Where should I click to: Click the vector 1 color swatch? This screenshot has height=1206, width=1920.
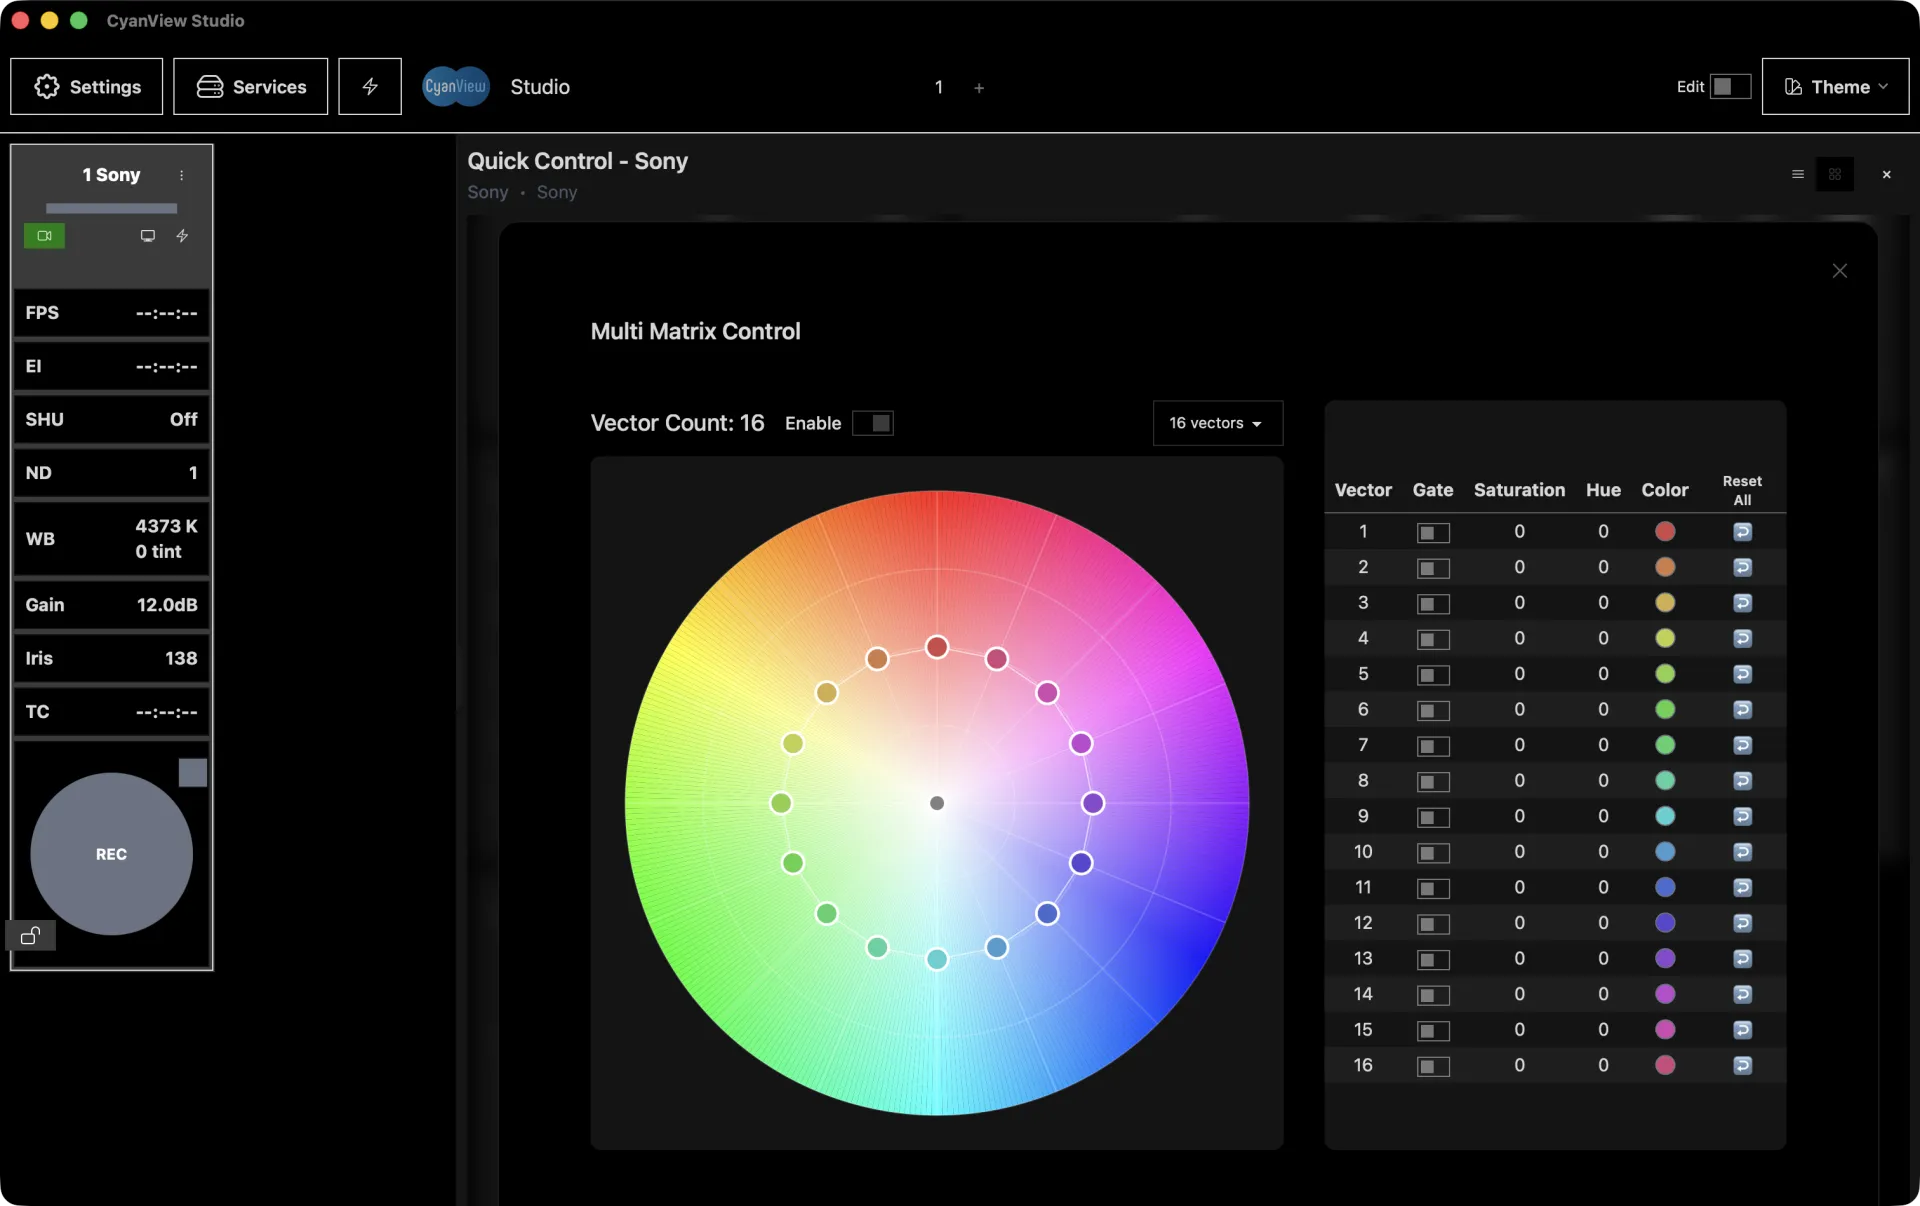[1665, 532]
